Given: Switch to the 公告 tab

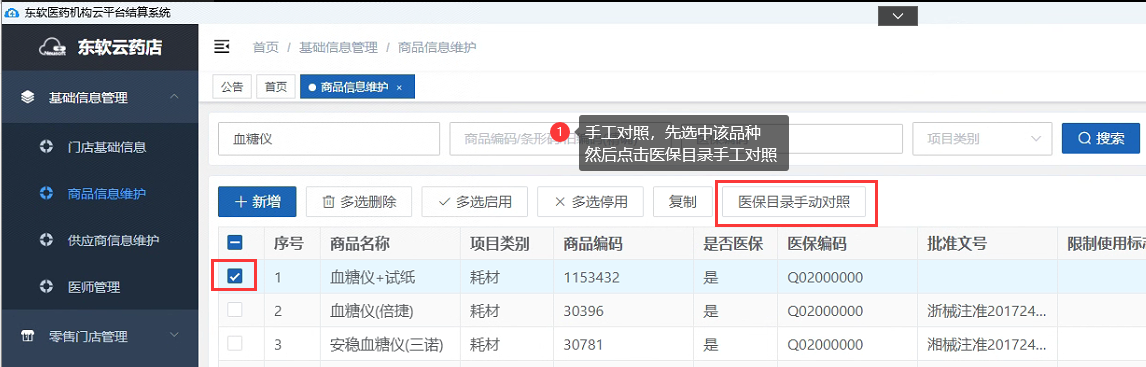Looking at the screenshot, I should (232, 87).
